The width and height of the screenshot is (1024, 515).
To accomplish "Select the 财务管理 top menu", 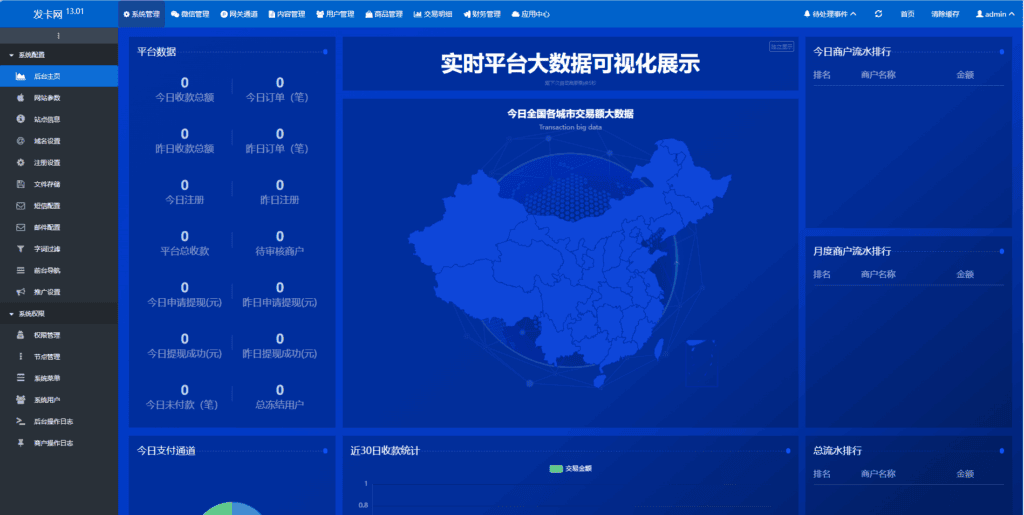I will tap(482, 14).
